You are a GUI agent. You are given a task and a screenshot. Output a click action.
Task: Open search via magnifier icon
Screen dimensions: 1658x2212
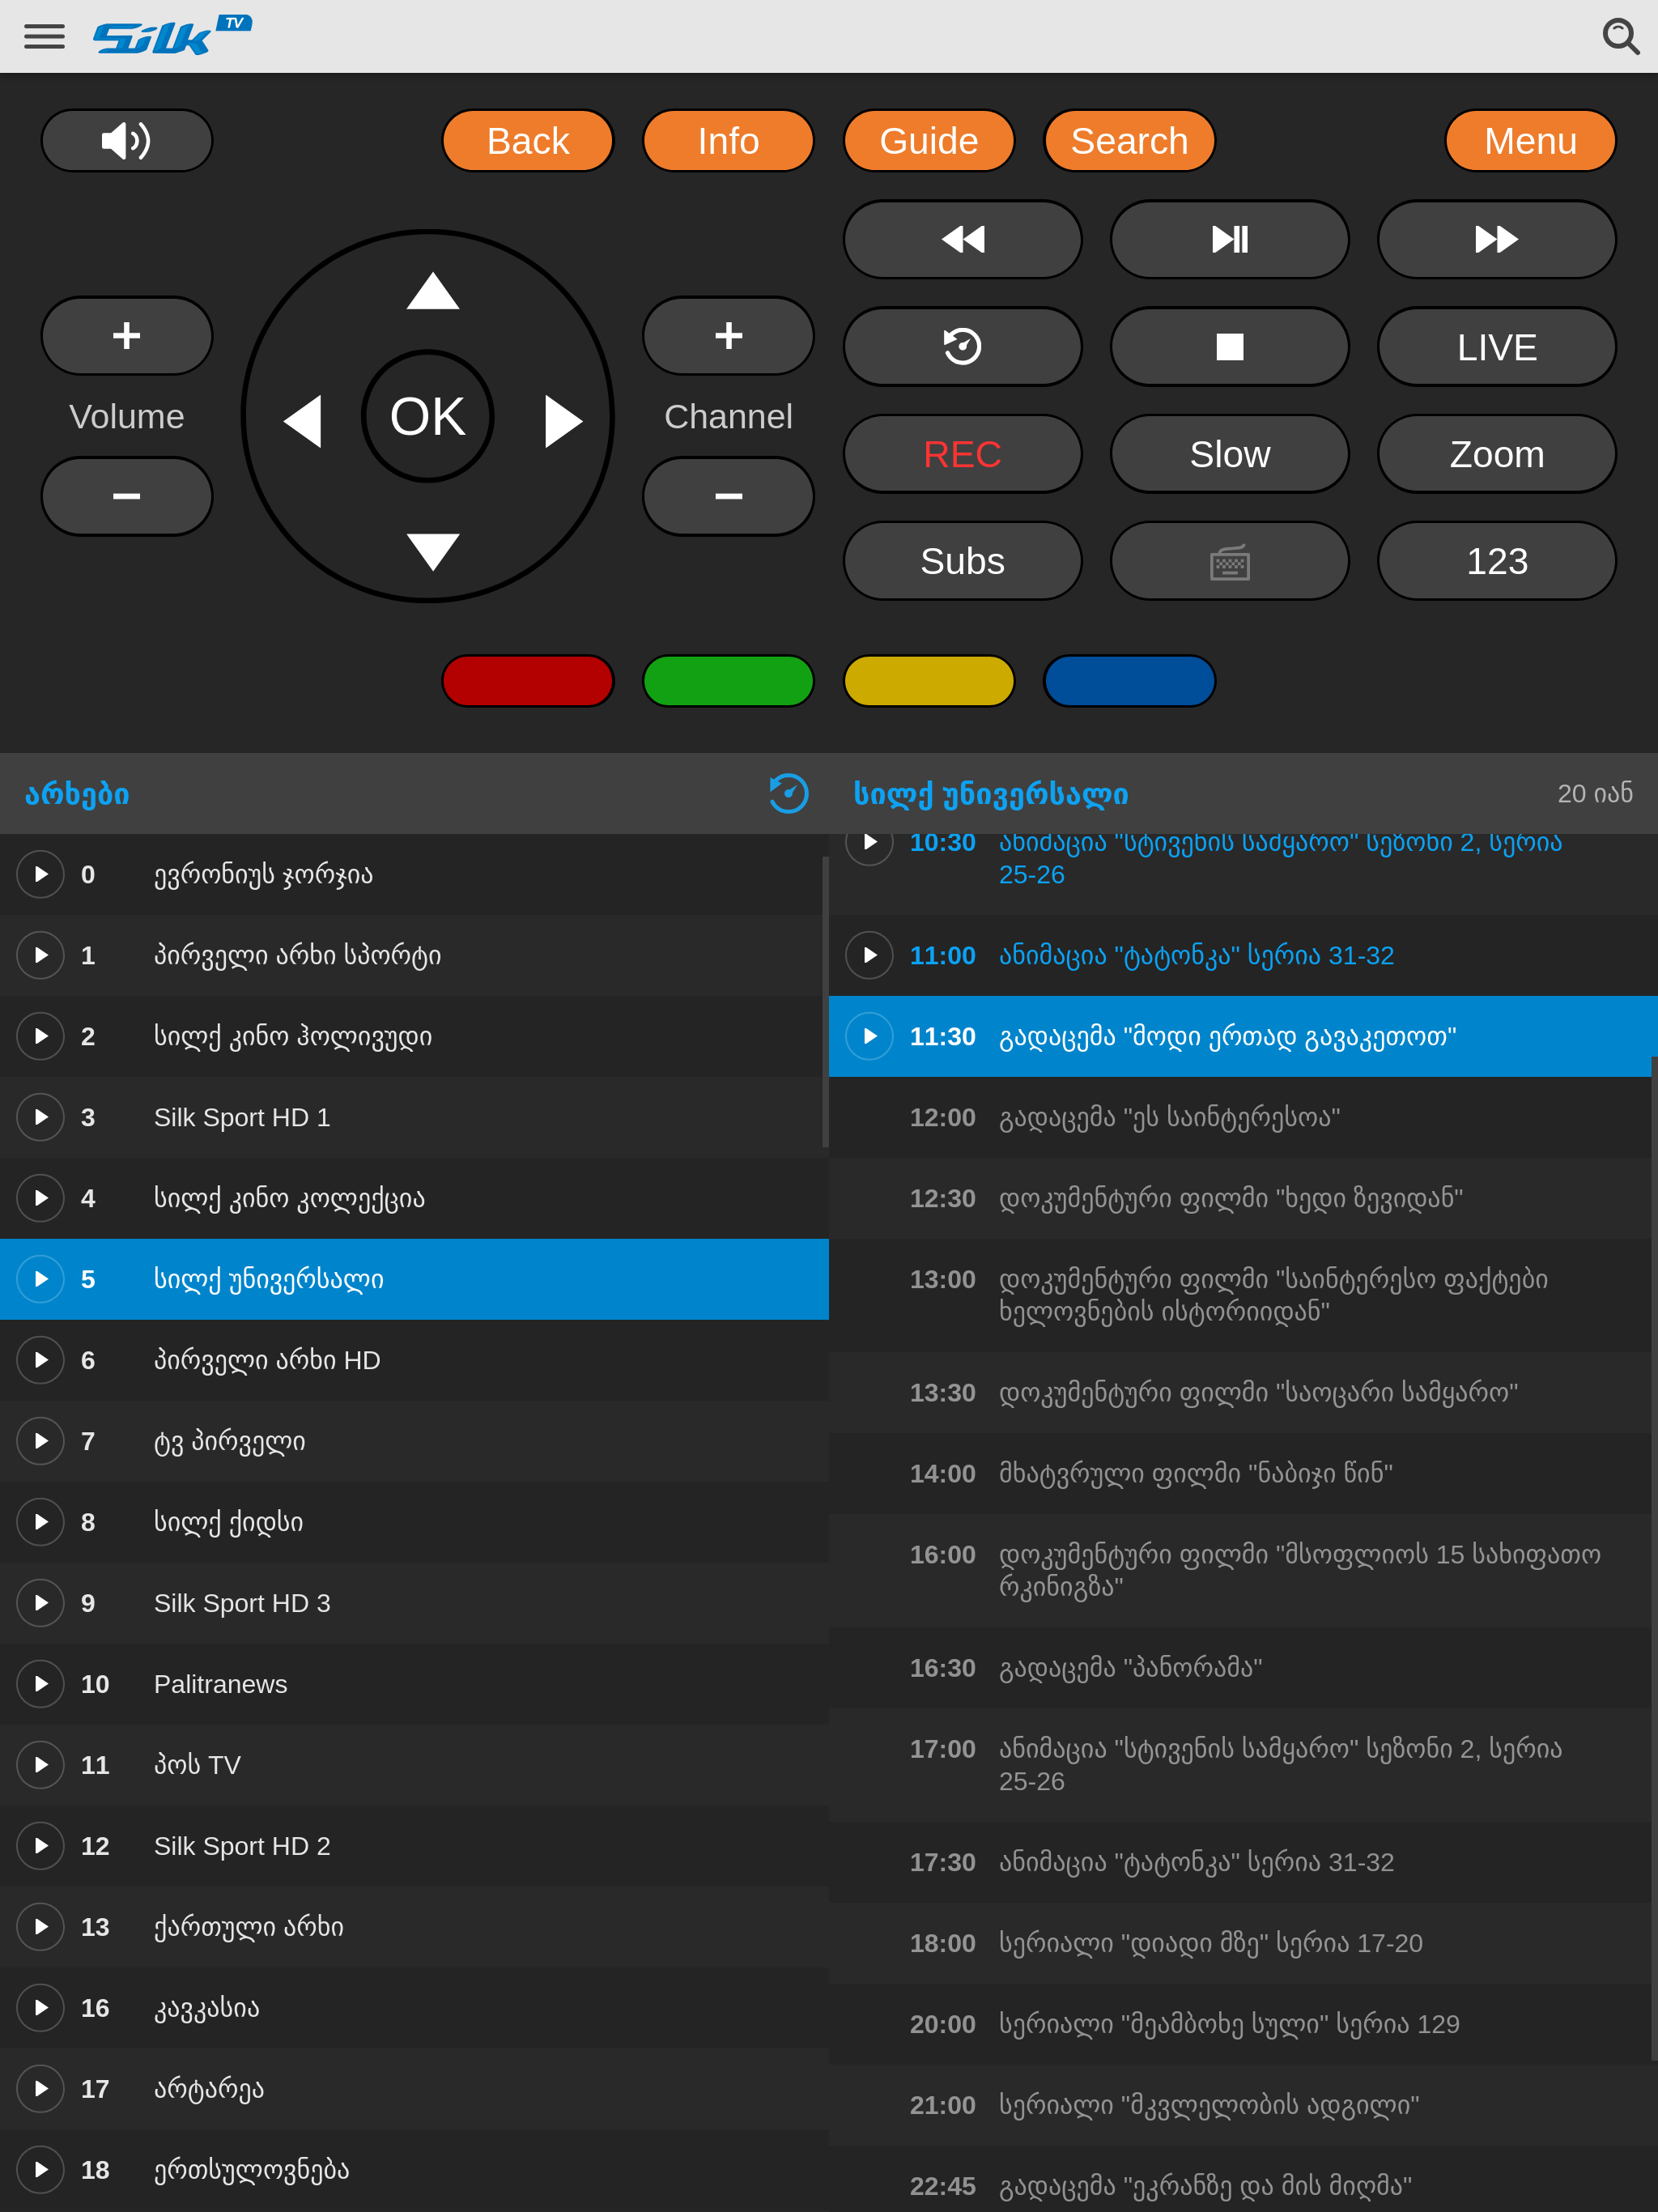point(1620,36)
